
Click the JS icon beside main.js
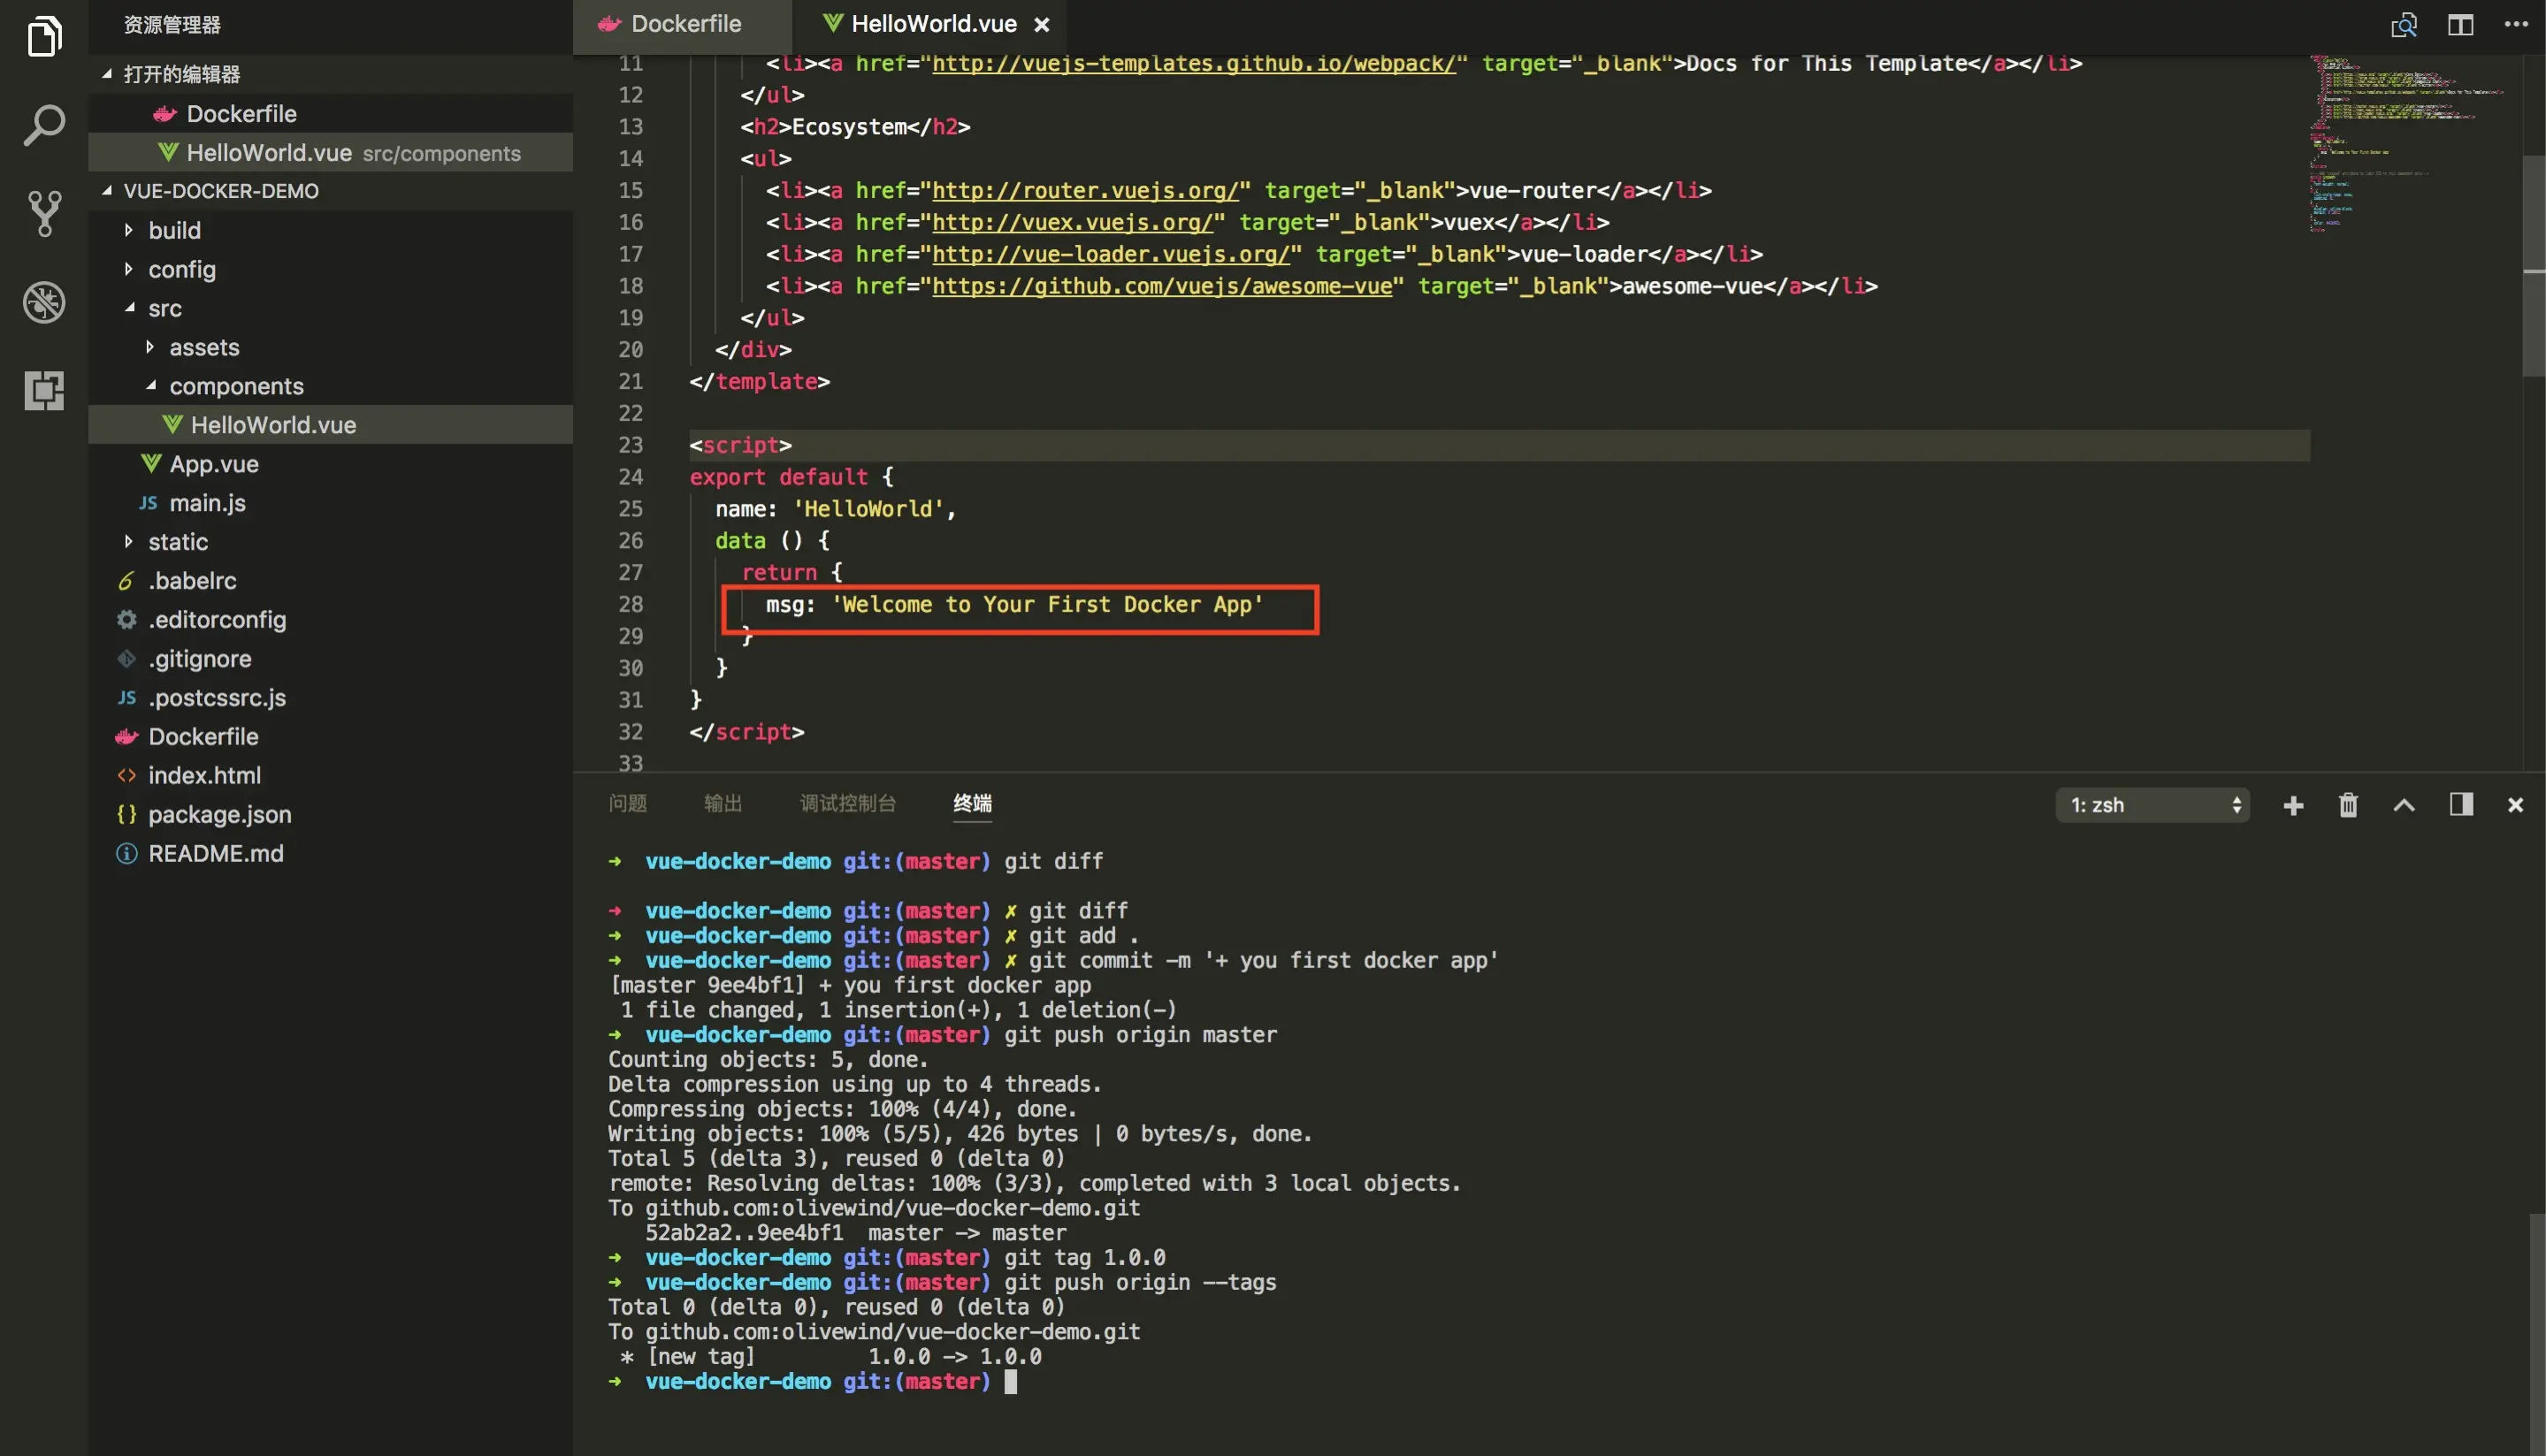(x=148, y=503)
